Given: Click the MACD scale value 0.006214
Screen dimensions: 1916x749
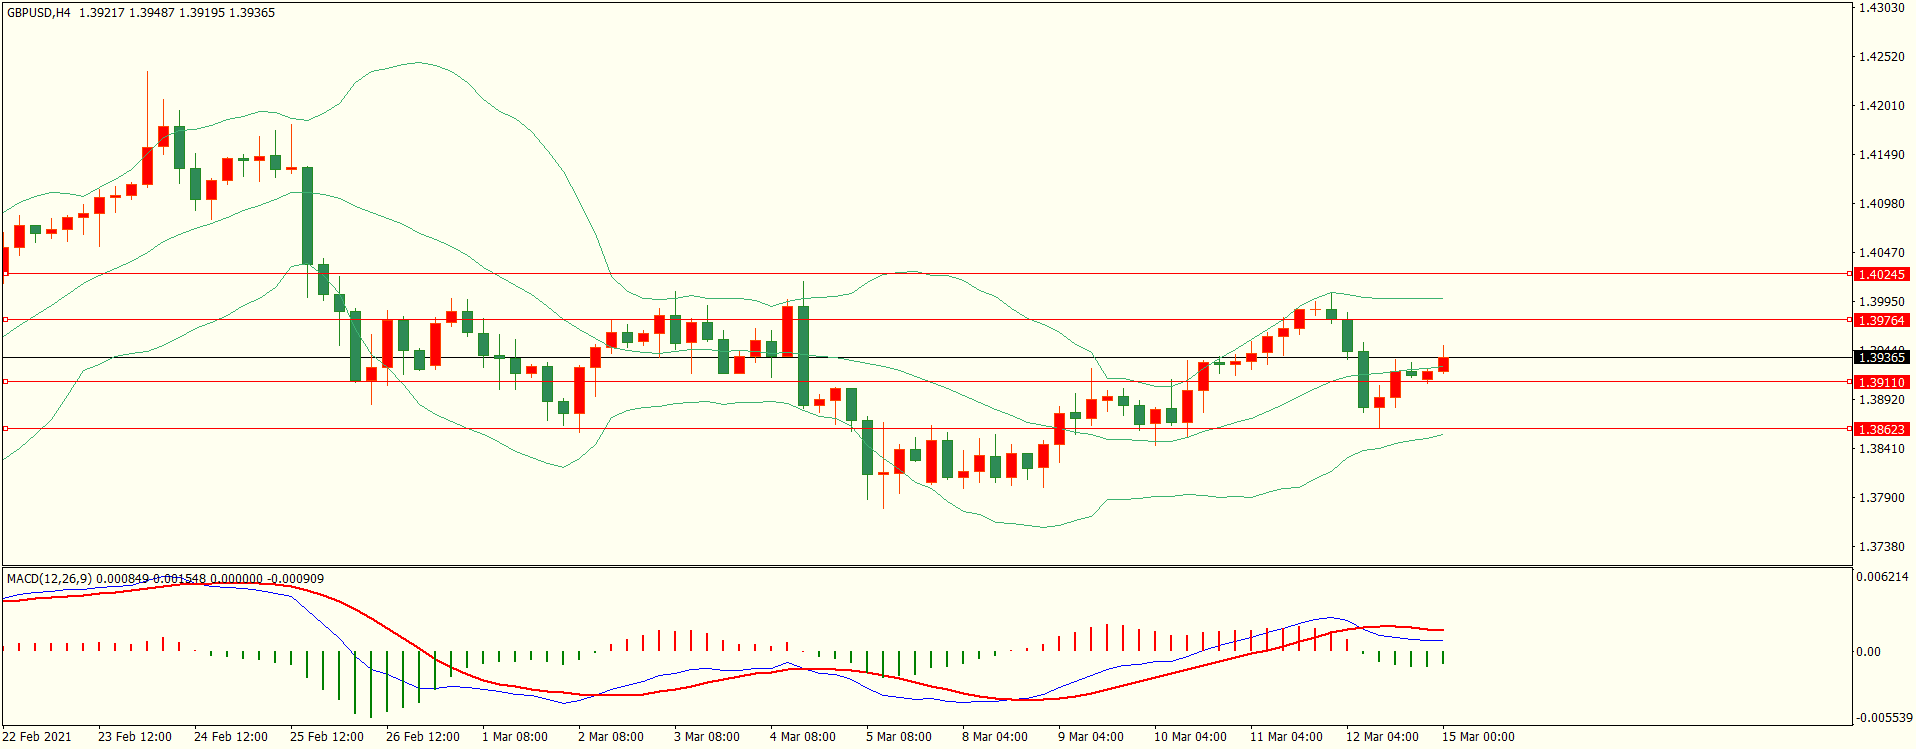Looking at the screenshot, I should pyautogui.click(x=1882, y=577).
